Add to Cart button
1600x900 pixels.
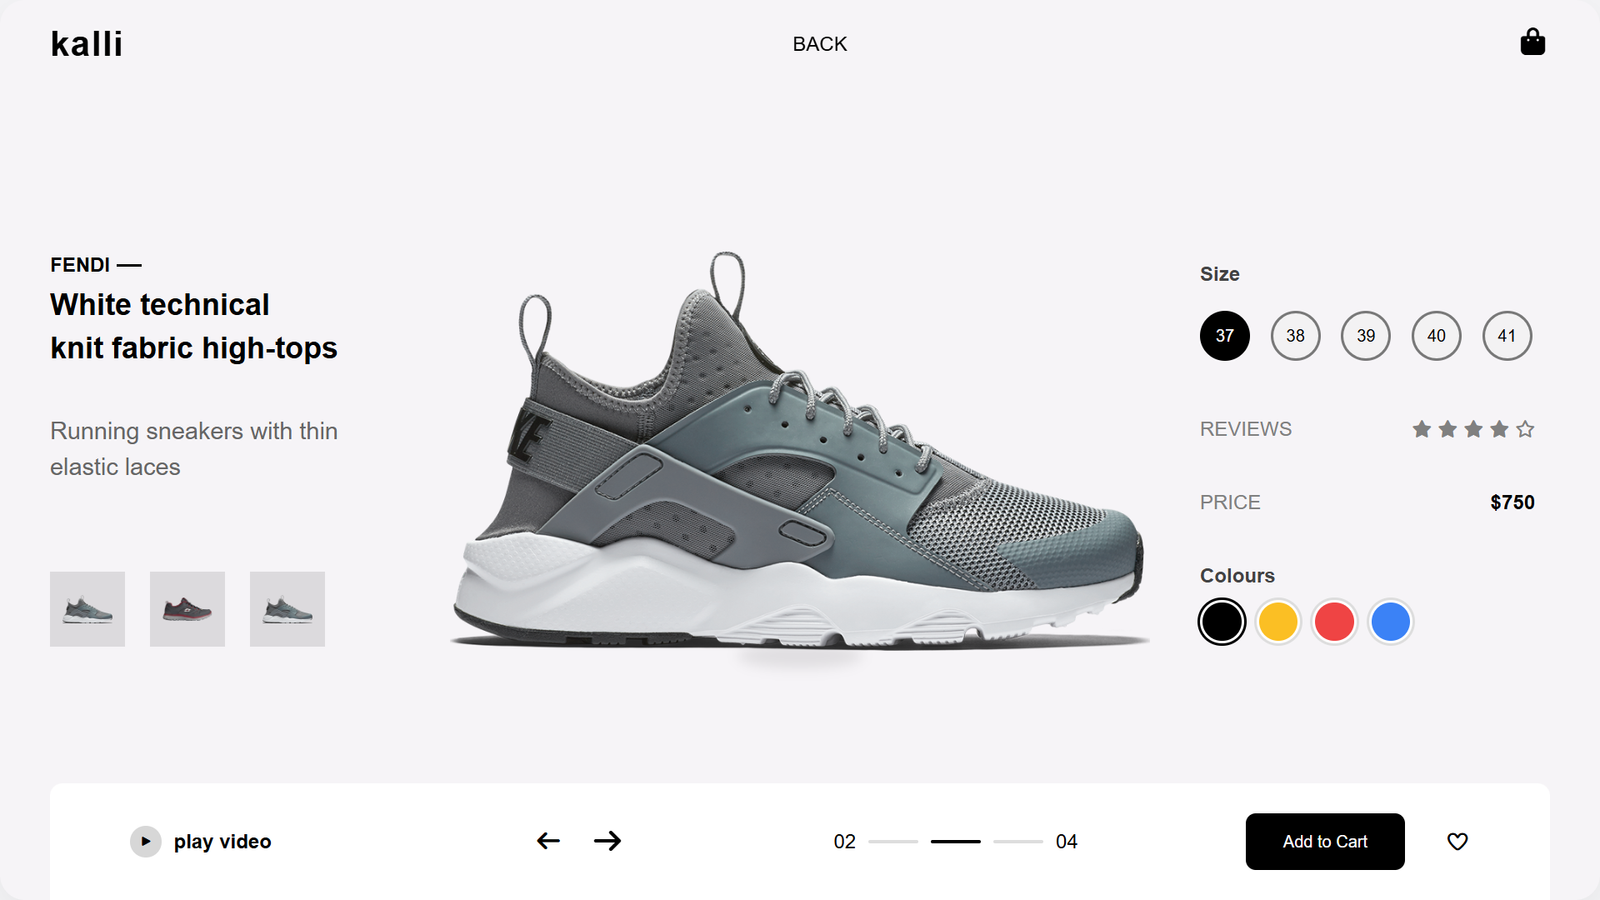click(1325, 842)
